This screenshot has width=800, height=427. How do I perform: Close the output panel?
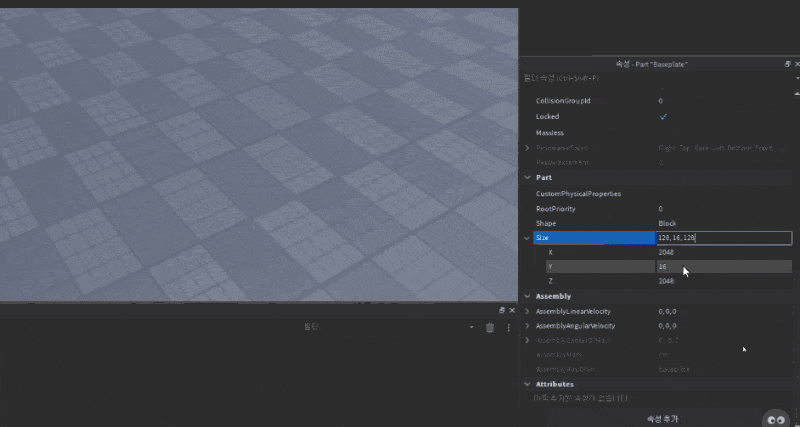[x=512, y=311]
